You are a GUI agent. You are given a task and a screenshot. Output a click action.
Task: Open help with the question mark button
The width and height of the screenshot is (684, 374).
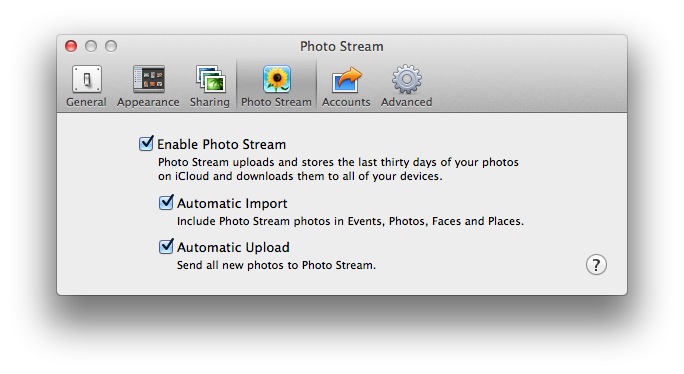(x=596, y=264)
